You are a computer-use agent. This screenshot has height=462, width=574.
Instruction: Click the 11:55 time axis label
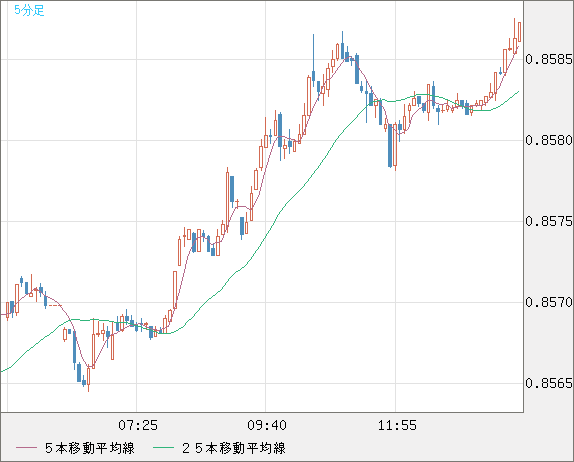coord(397,425)
